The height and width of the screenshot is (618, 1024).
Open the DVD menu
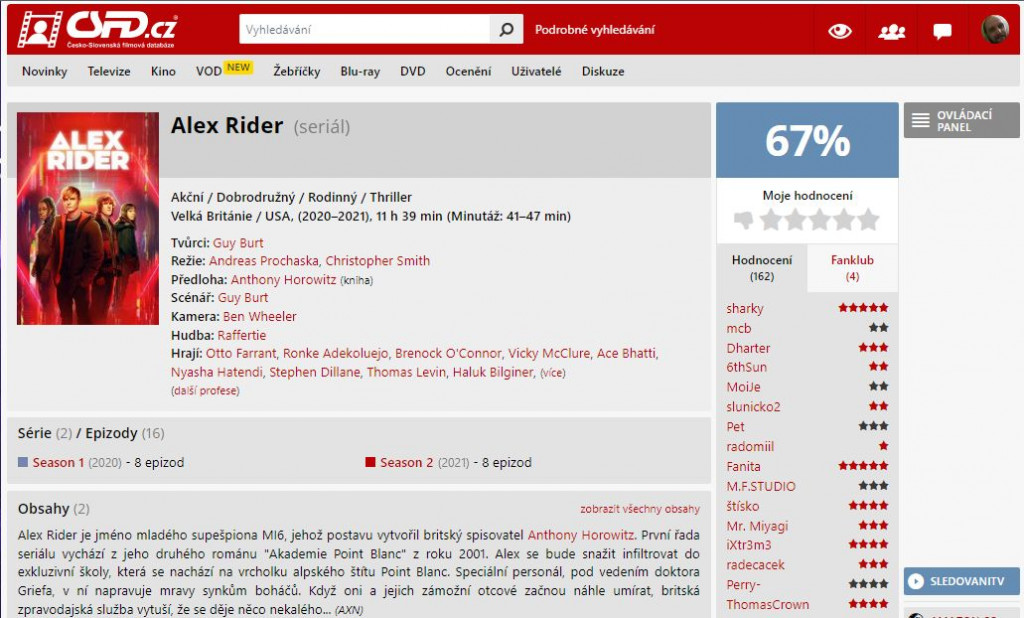click(413, 71)
